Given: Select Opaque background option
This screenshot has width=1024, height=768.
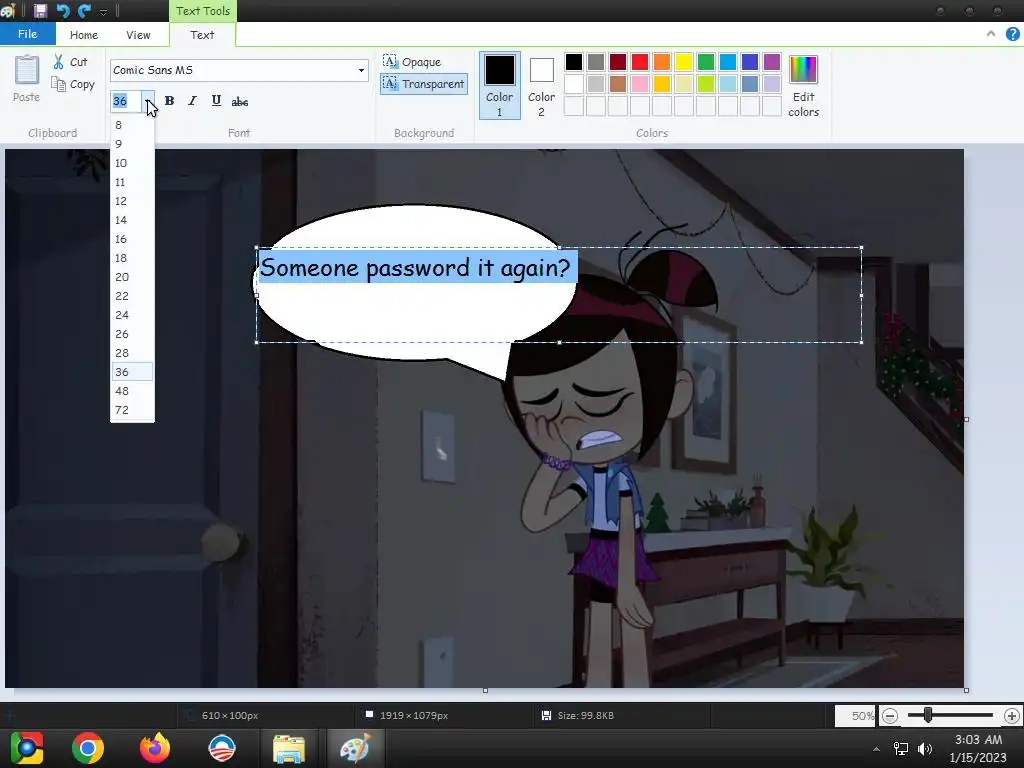Looking at the screenshot, I should click(x=412, y=62).
